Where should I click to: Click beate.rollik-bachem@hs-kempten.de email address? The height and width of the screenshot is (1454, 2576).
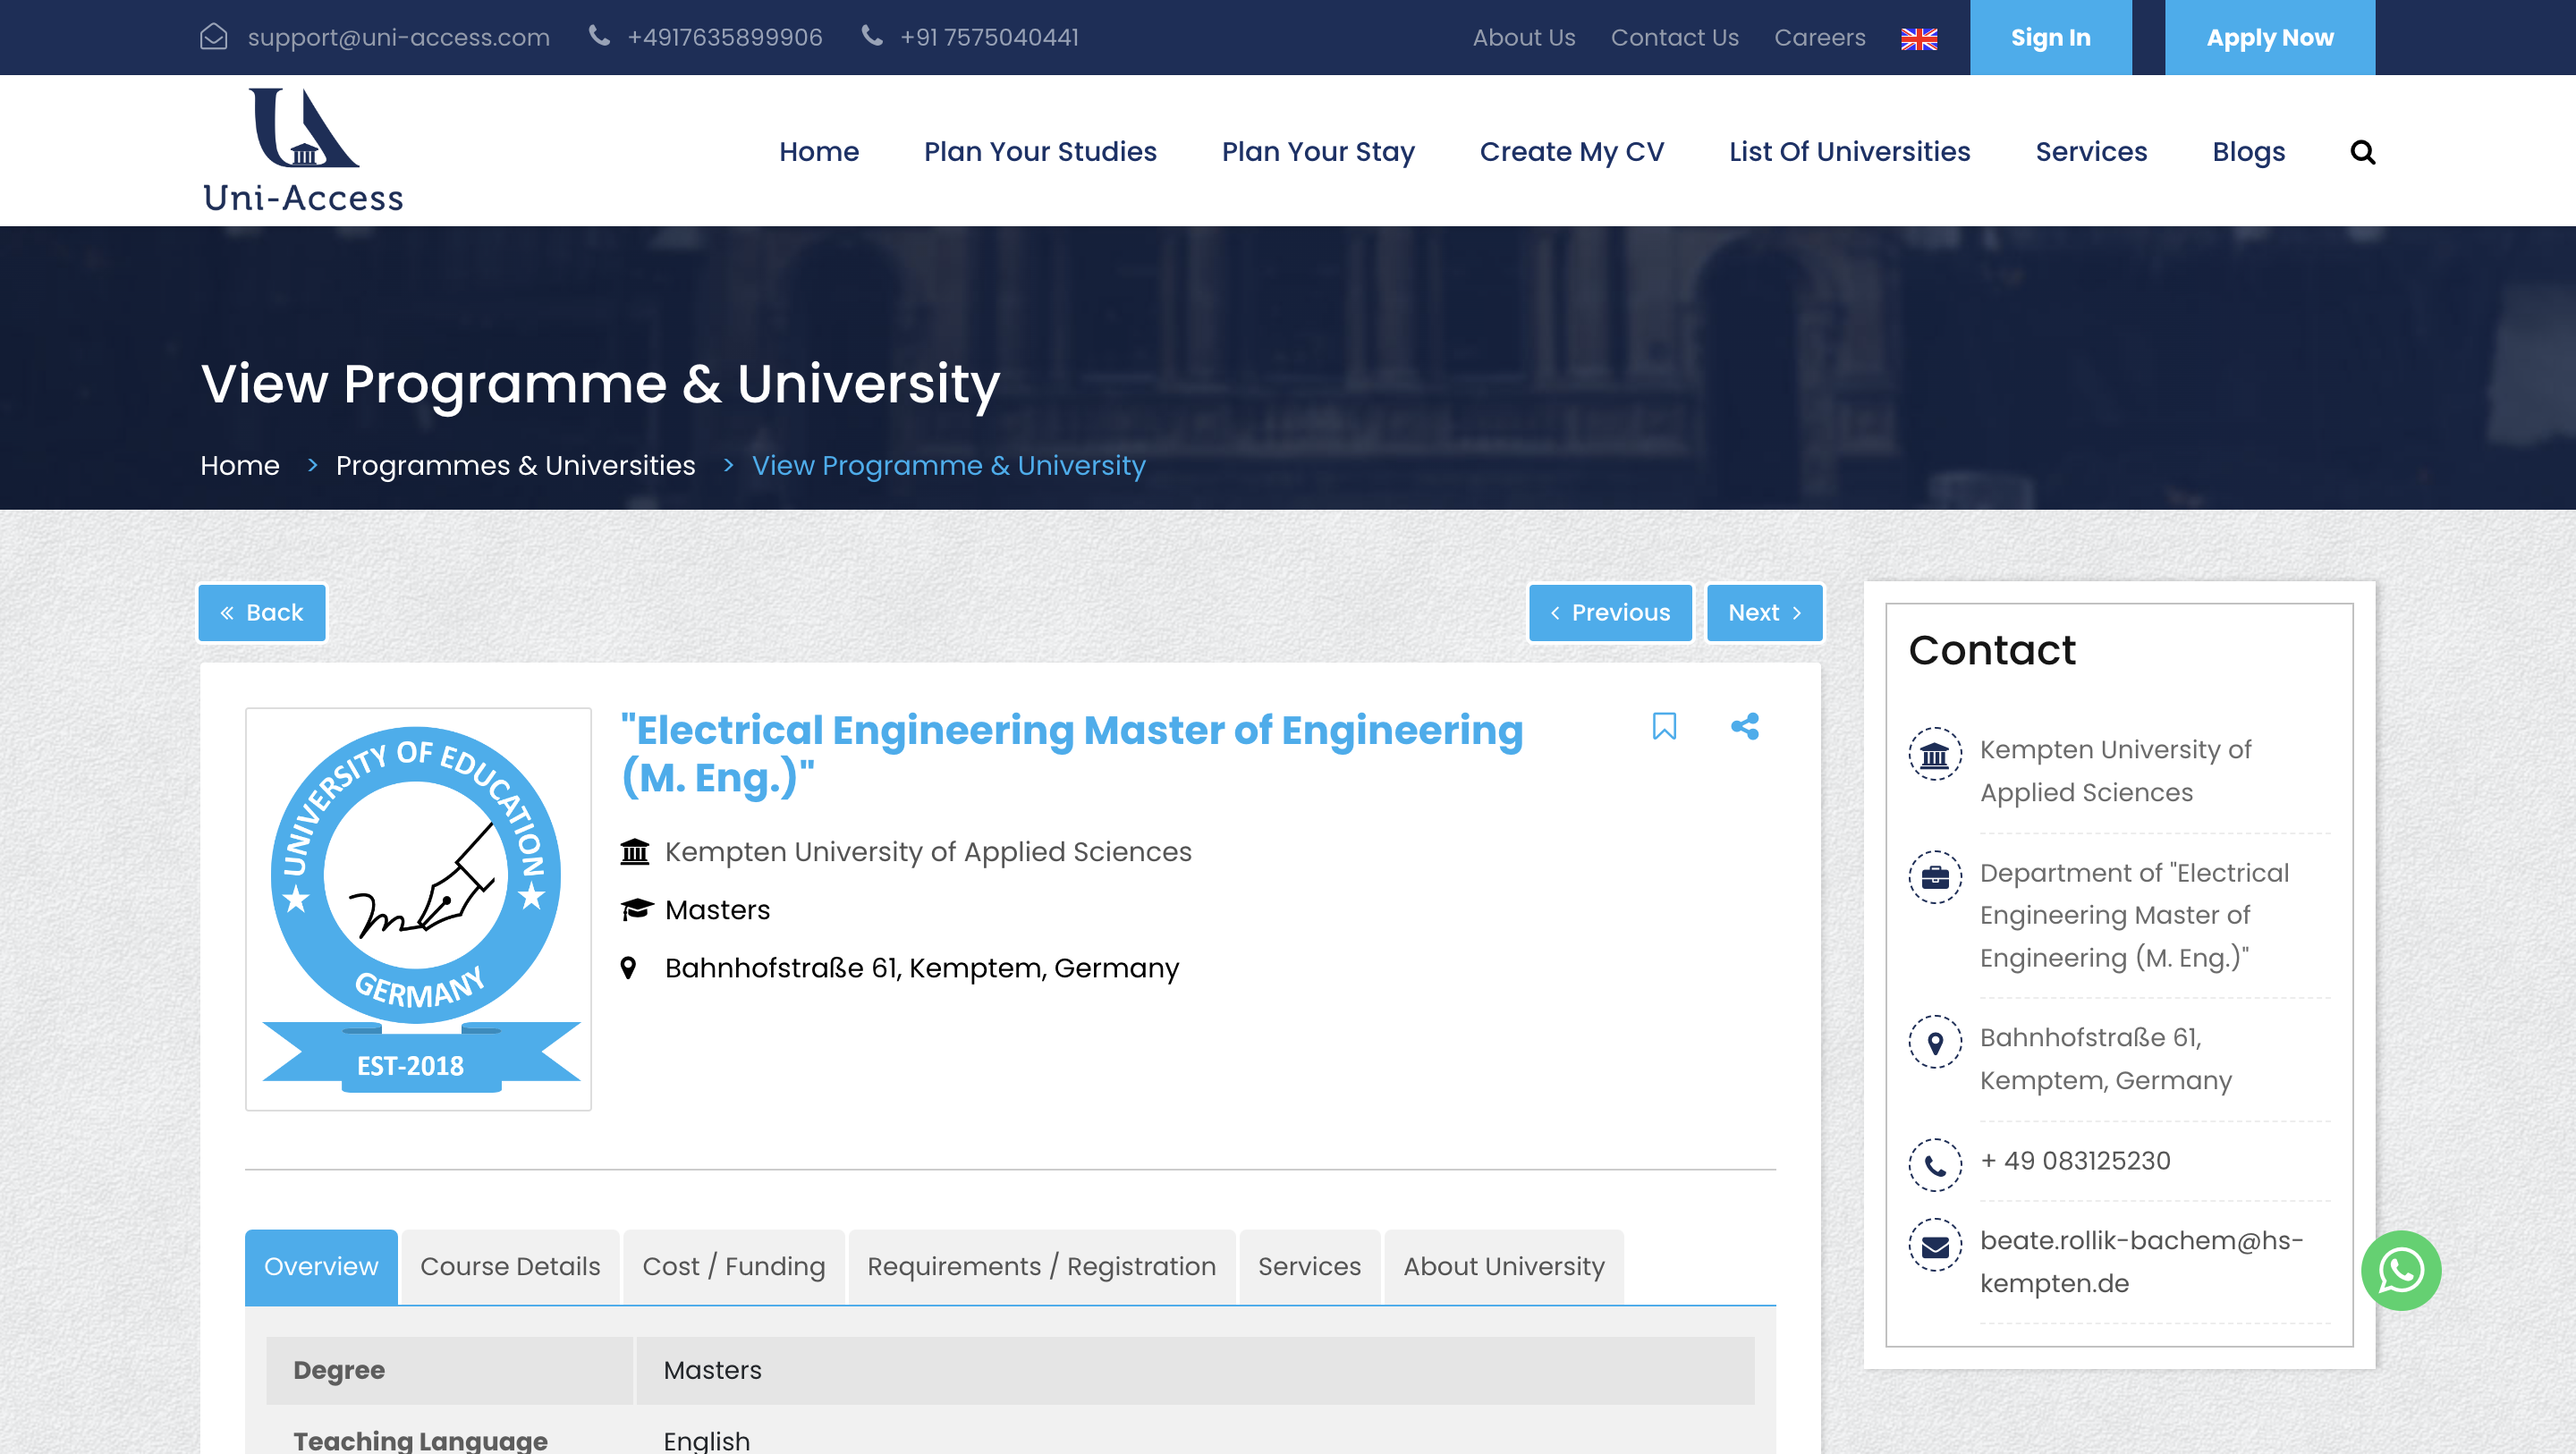coord(2141,1261)
